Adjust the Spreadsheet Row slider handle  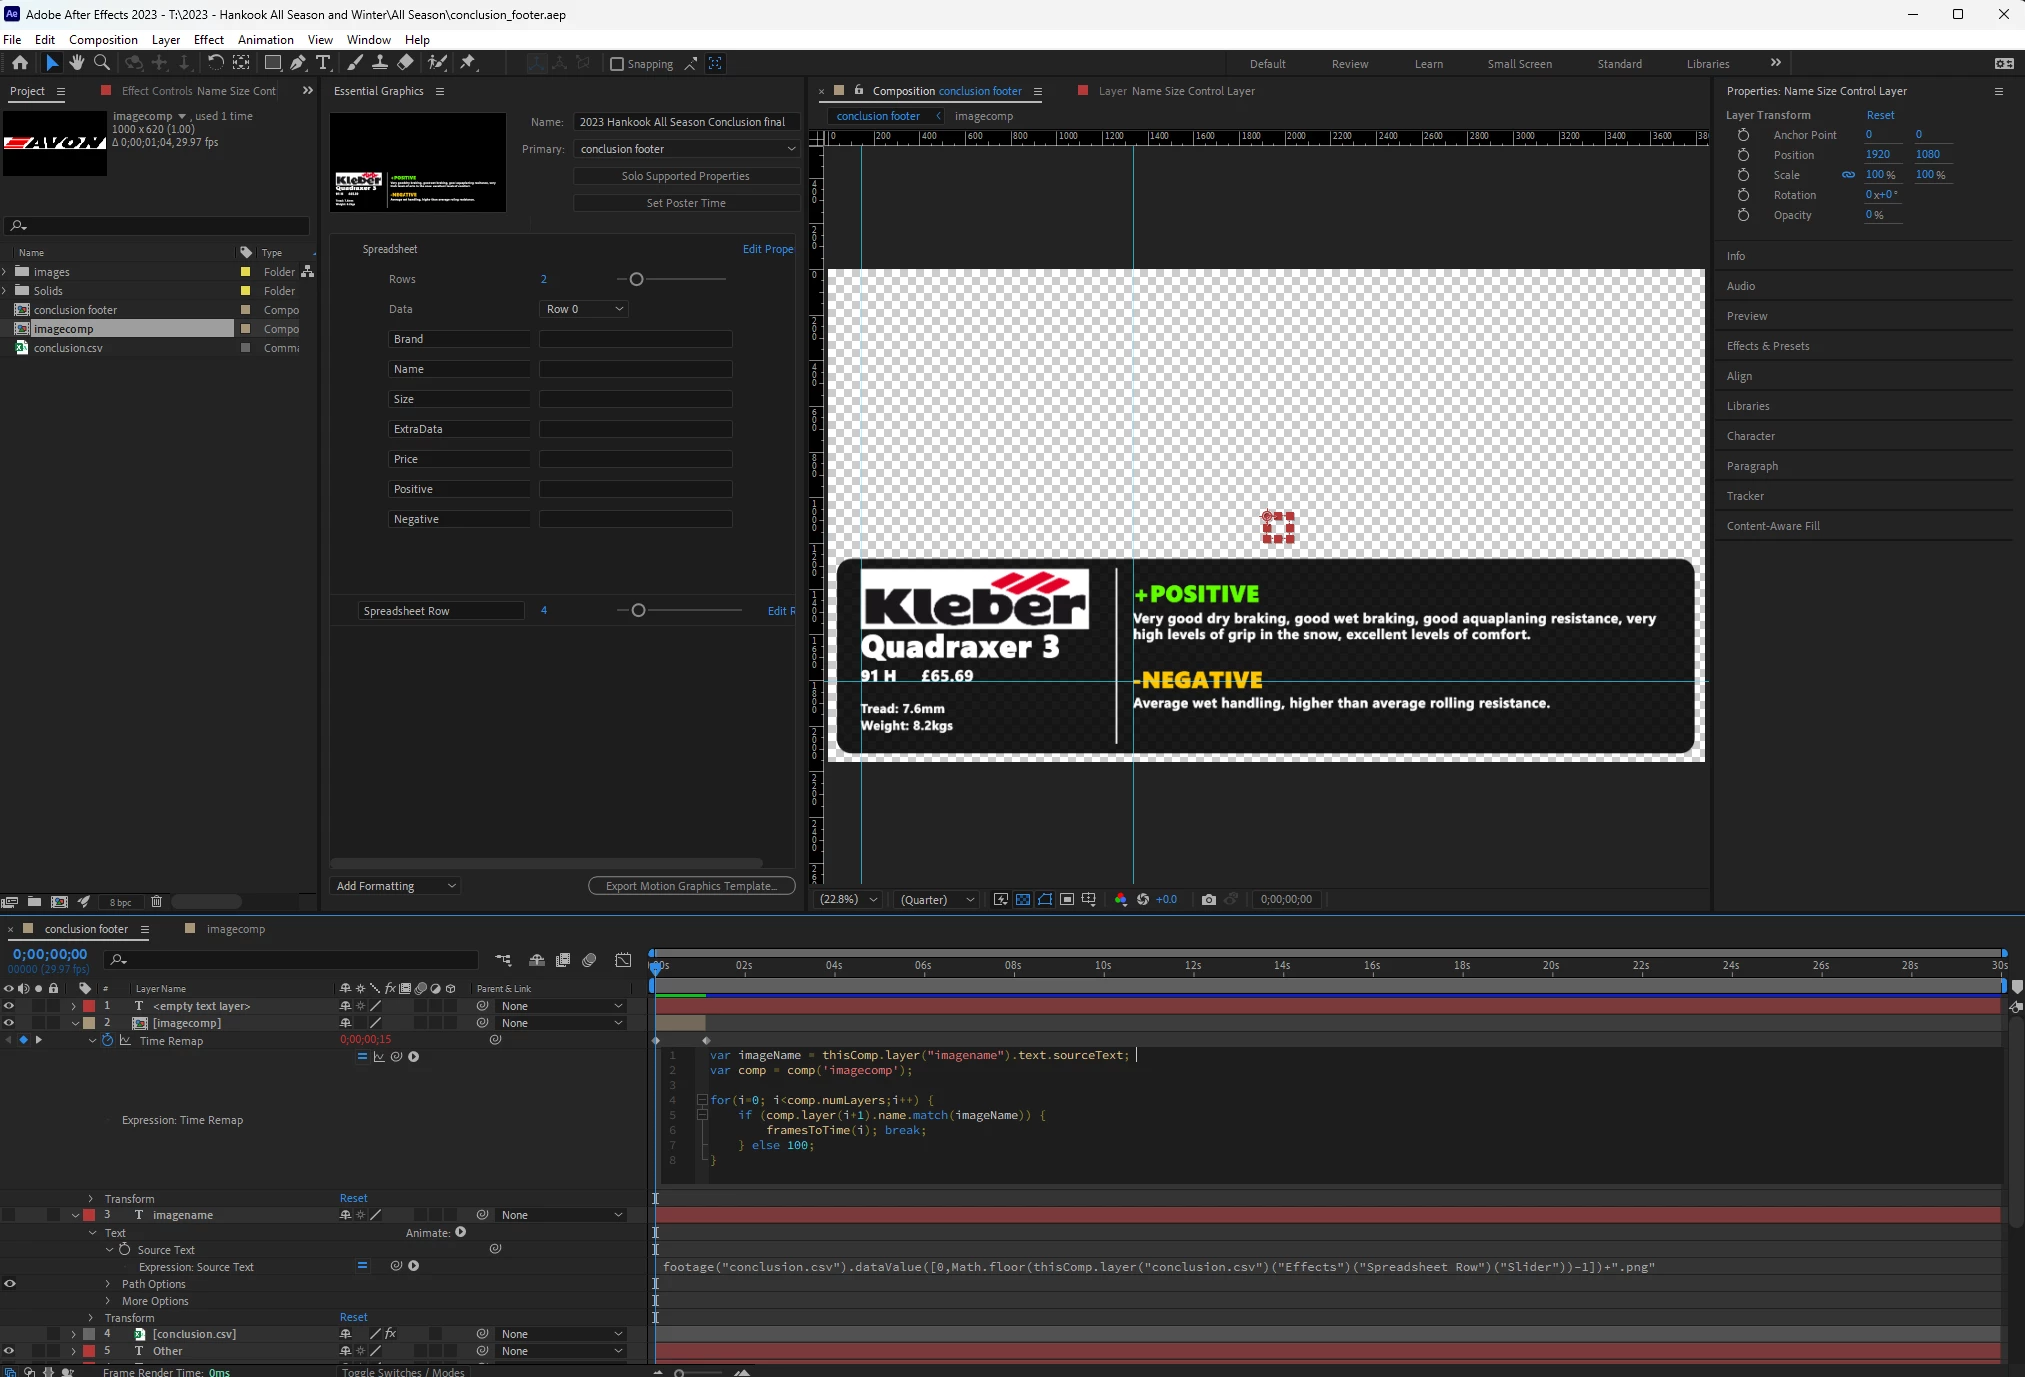[638, 610]
